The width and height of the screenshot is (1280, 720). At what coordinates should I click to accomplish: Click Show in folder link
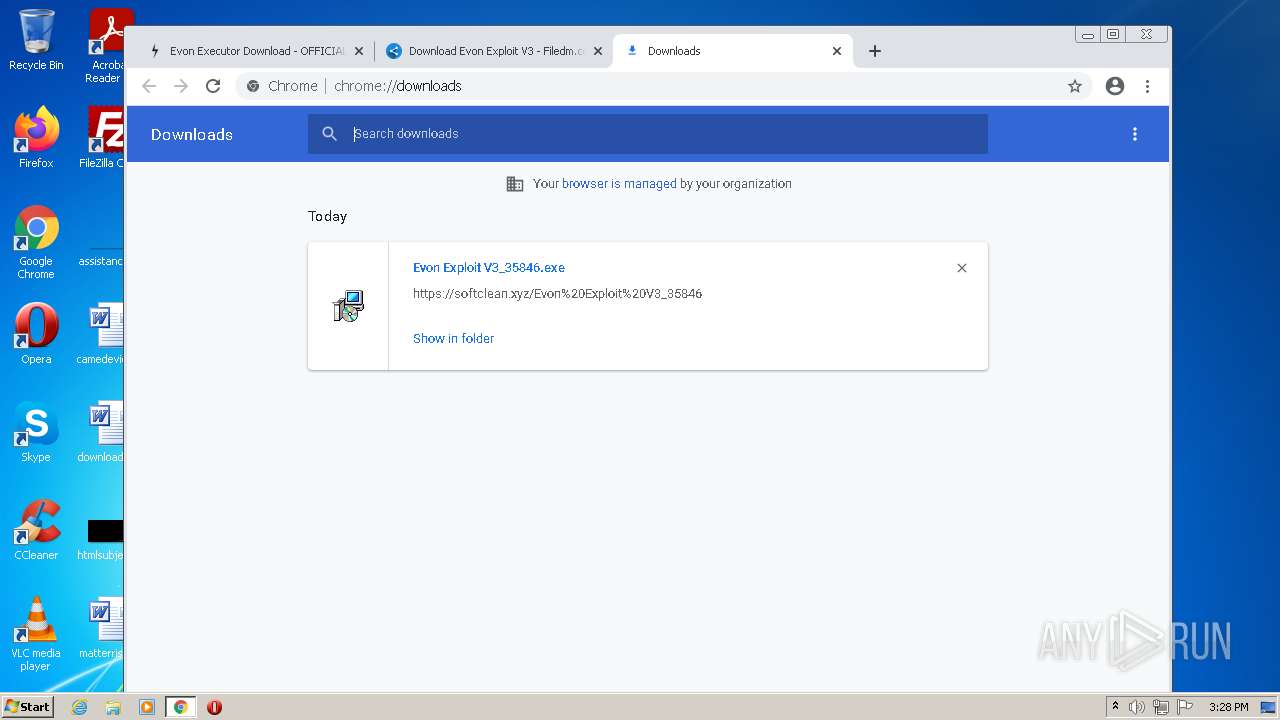pos(454,338)
